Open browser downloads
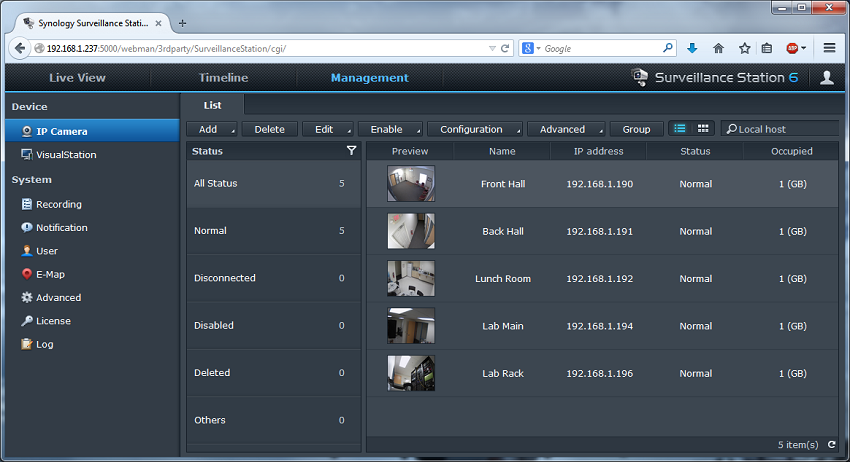 (692, 48)
